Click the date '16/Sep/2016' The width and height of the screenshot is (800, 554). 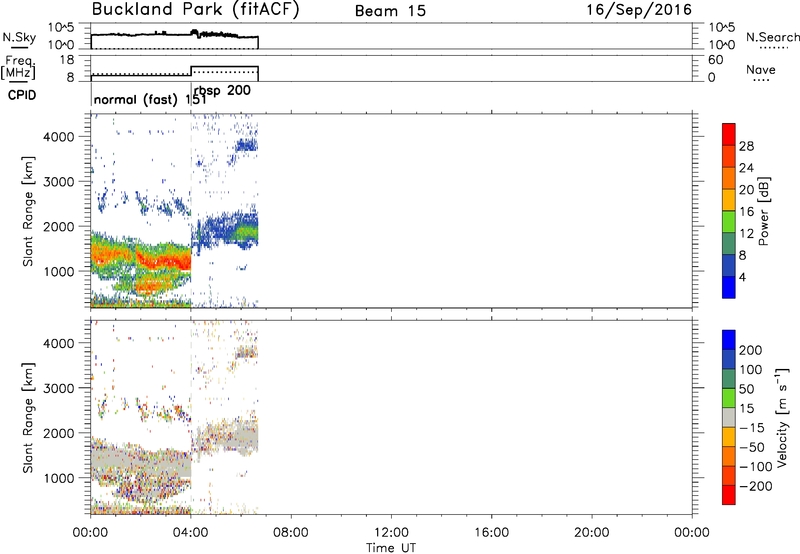(639, 10)
